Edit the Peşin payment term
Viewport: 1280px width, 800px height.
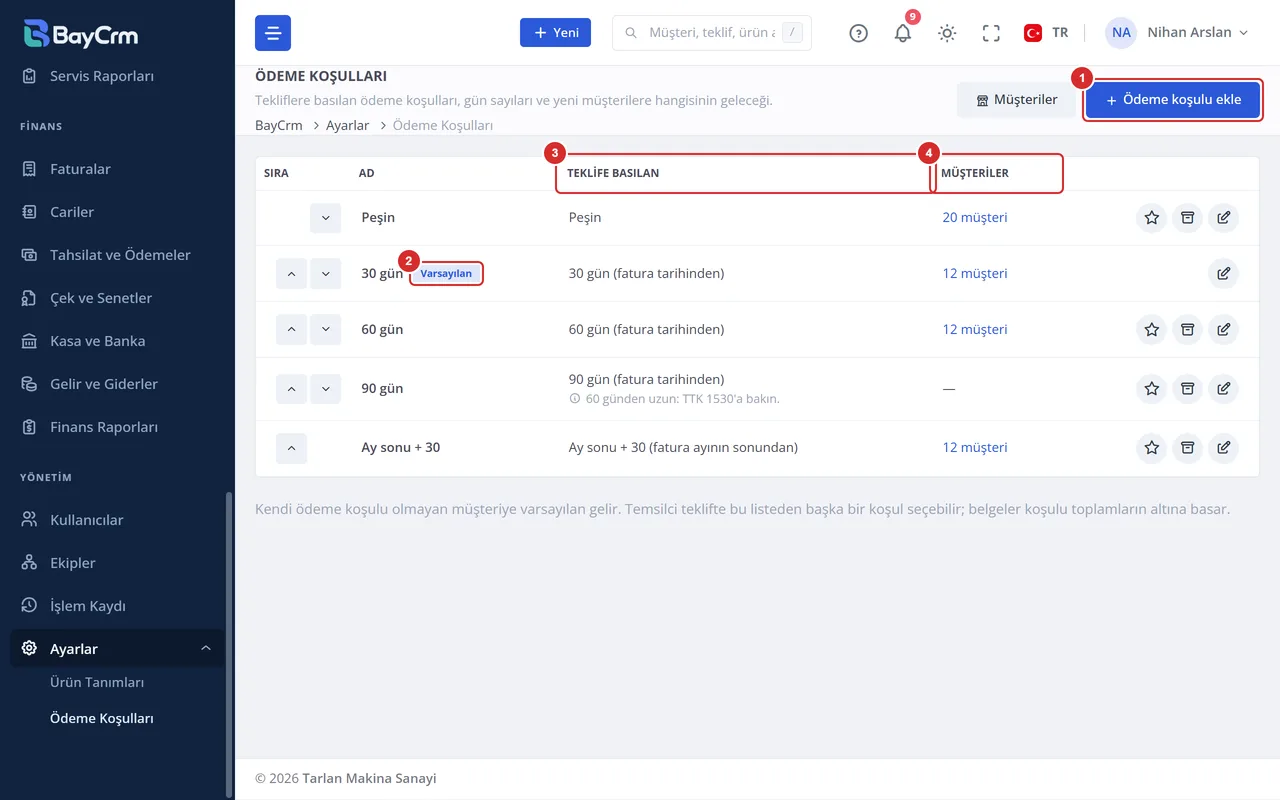point(1223,217)
